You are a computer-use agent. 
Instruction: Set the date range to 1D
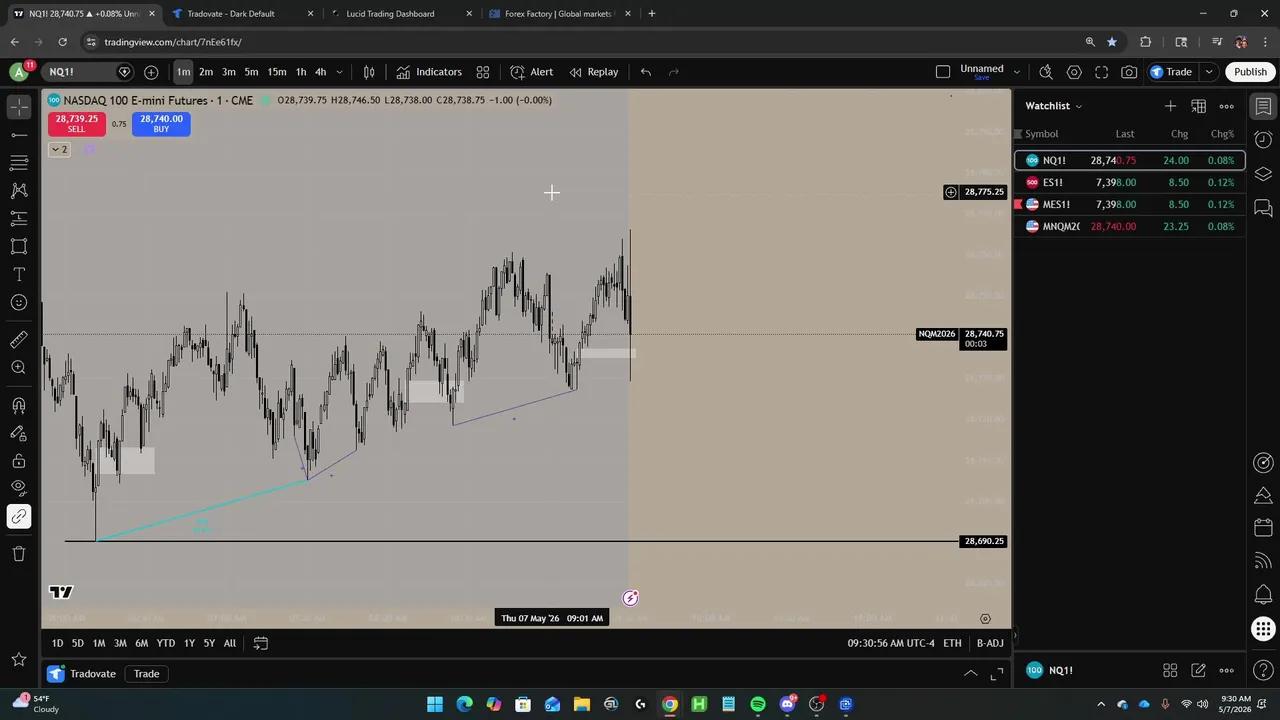(x=57, y=643)
